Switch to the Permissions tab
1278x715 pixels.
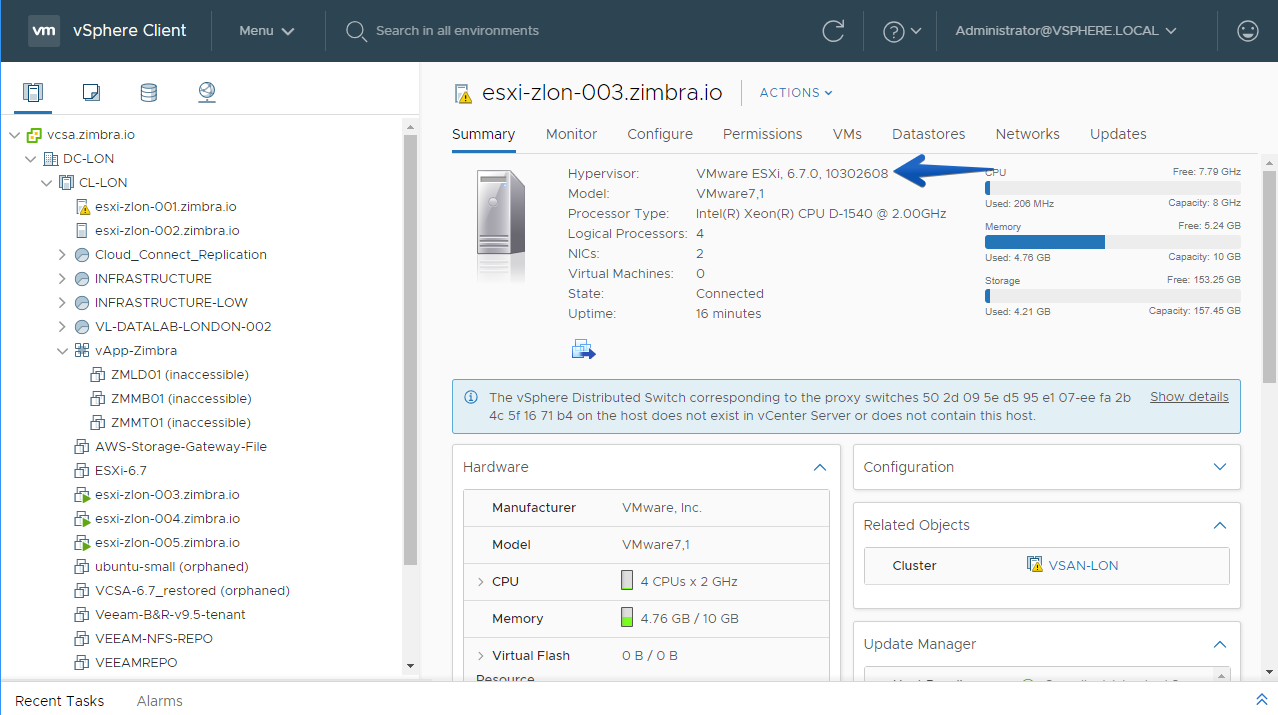point(763,134)
